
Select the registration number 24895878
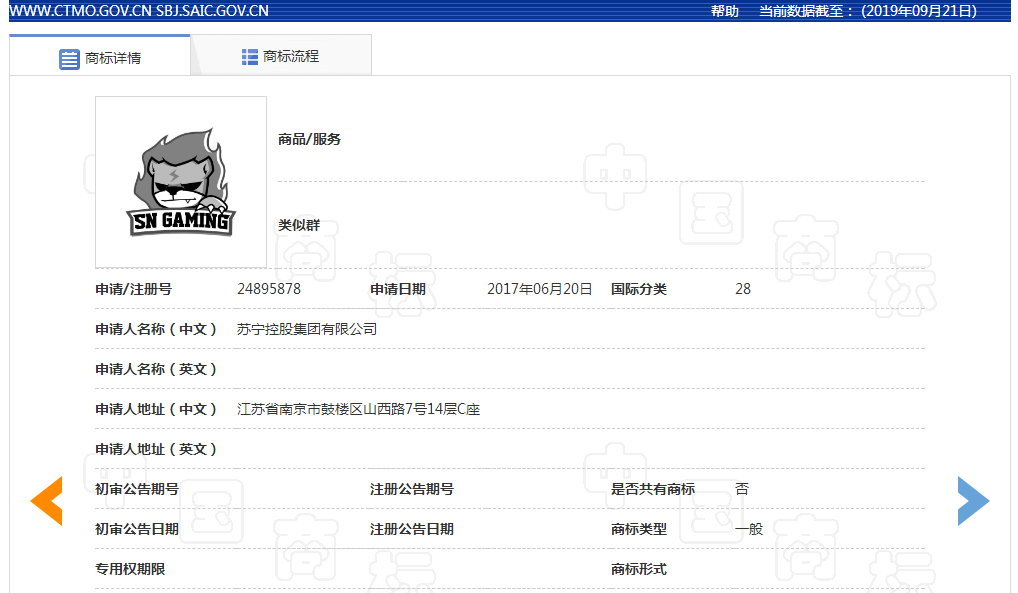coord(269,289)
